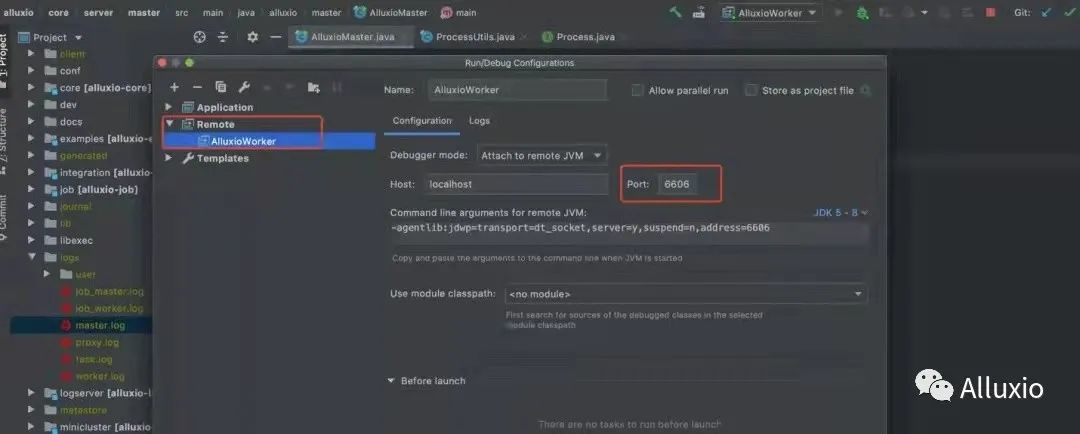Open the Project tool window side tab
This screenshot has height=434, width=1080.
click(x=4, y=61)
